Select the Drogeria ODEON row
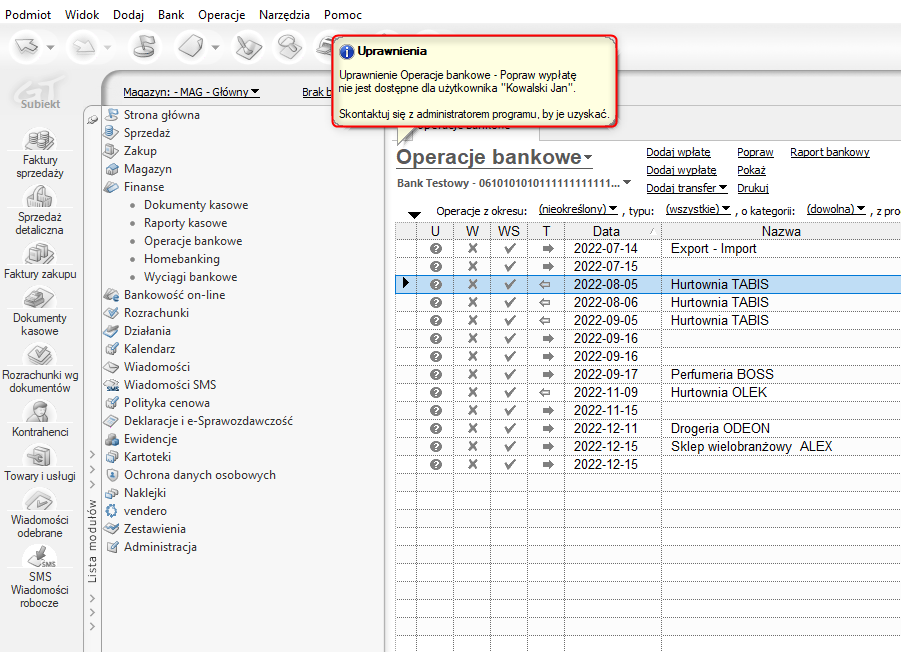 (x=648, y=429)
